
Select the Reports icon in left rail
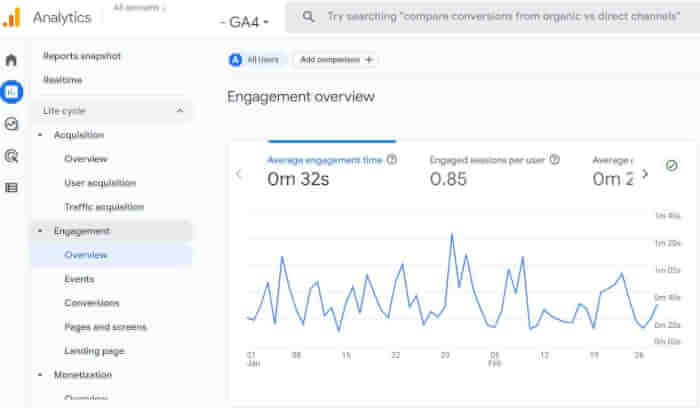[x=11, y=92]
